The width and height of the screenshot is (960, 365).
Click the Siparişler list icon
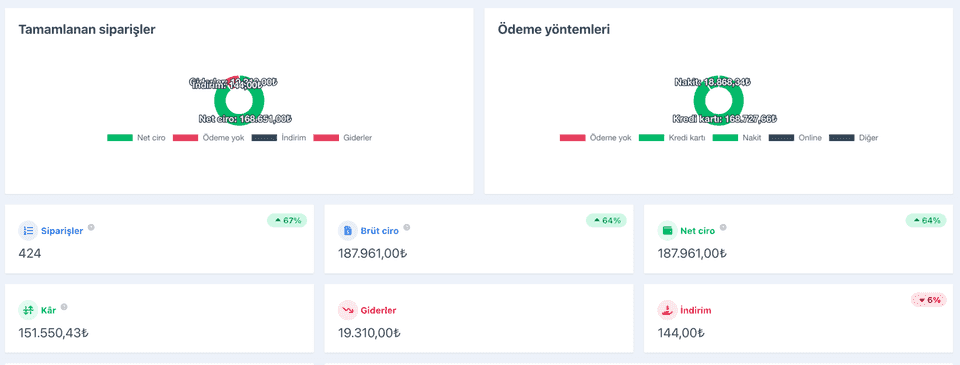point(28,231)
